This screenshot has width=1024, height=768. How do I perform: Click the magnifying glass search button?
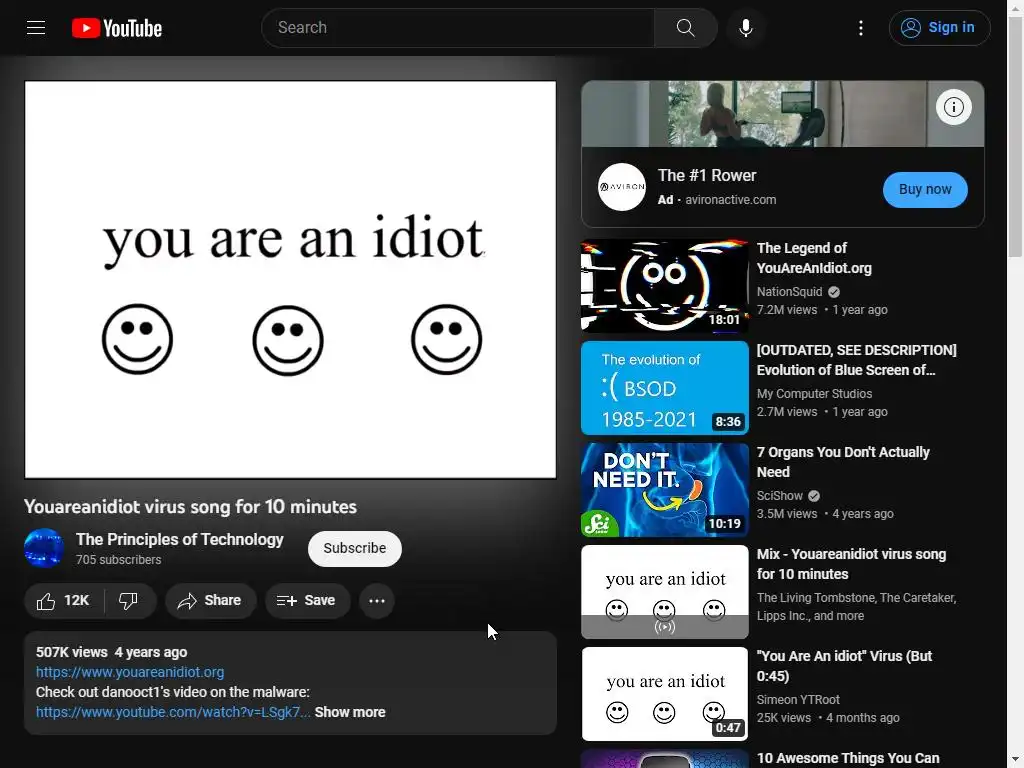click(x=686, y=28)
